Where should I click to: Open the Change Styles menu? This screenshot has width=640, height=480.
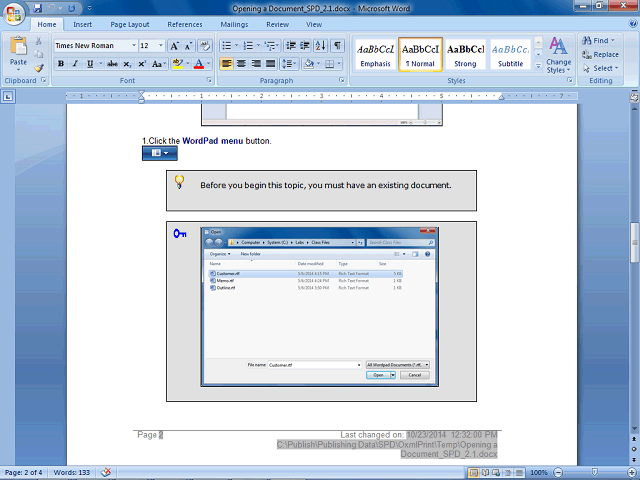(558, 55)
